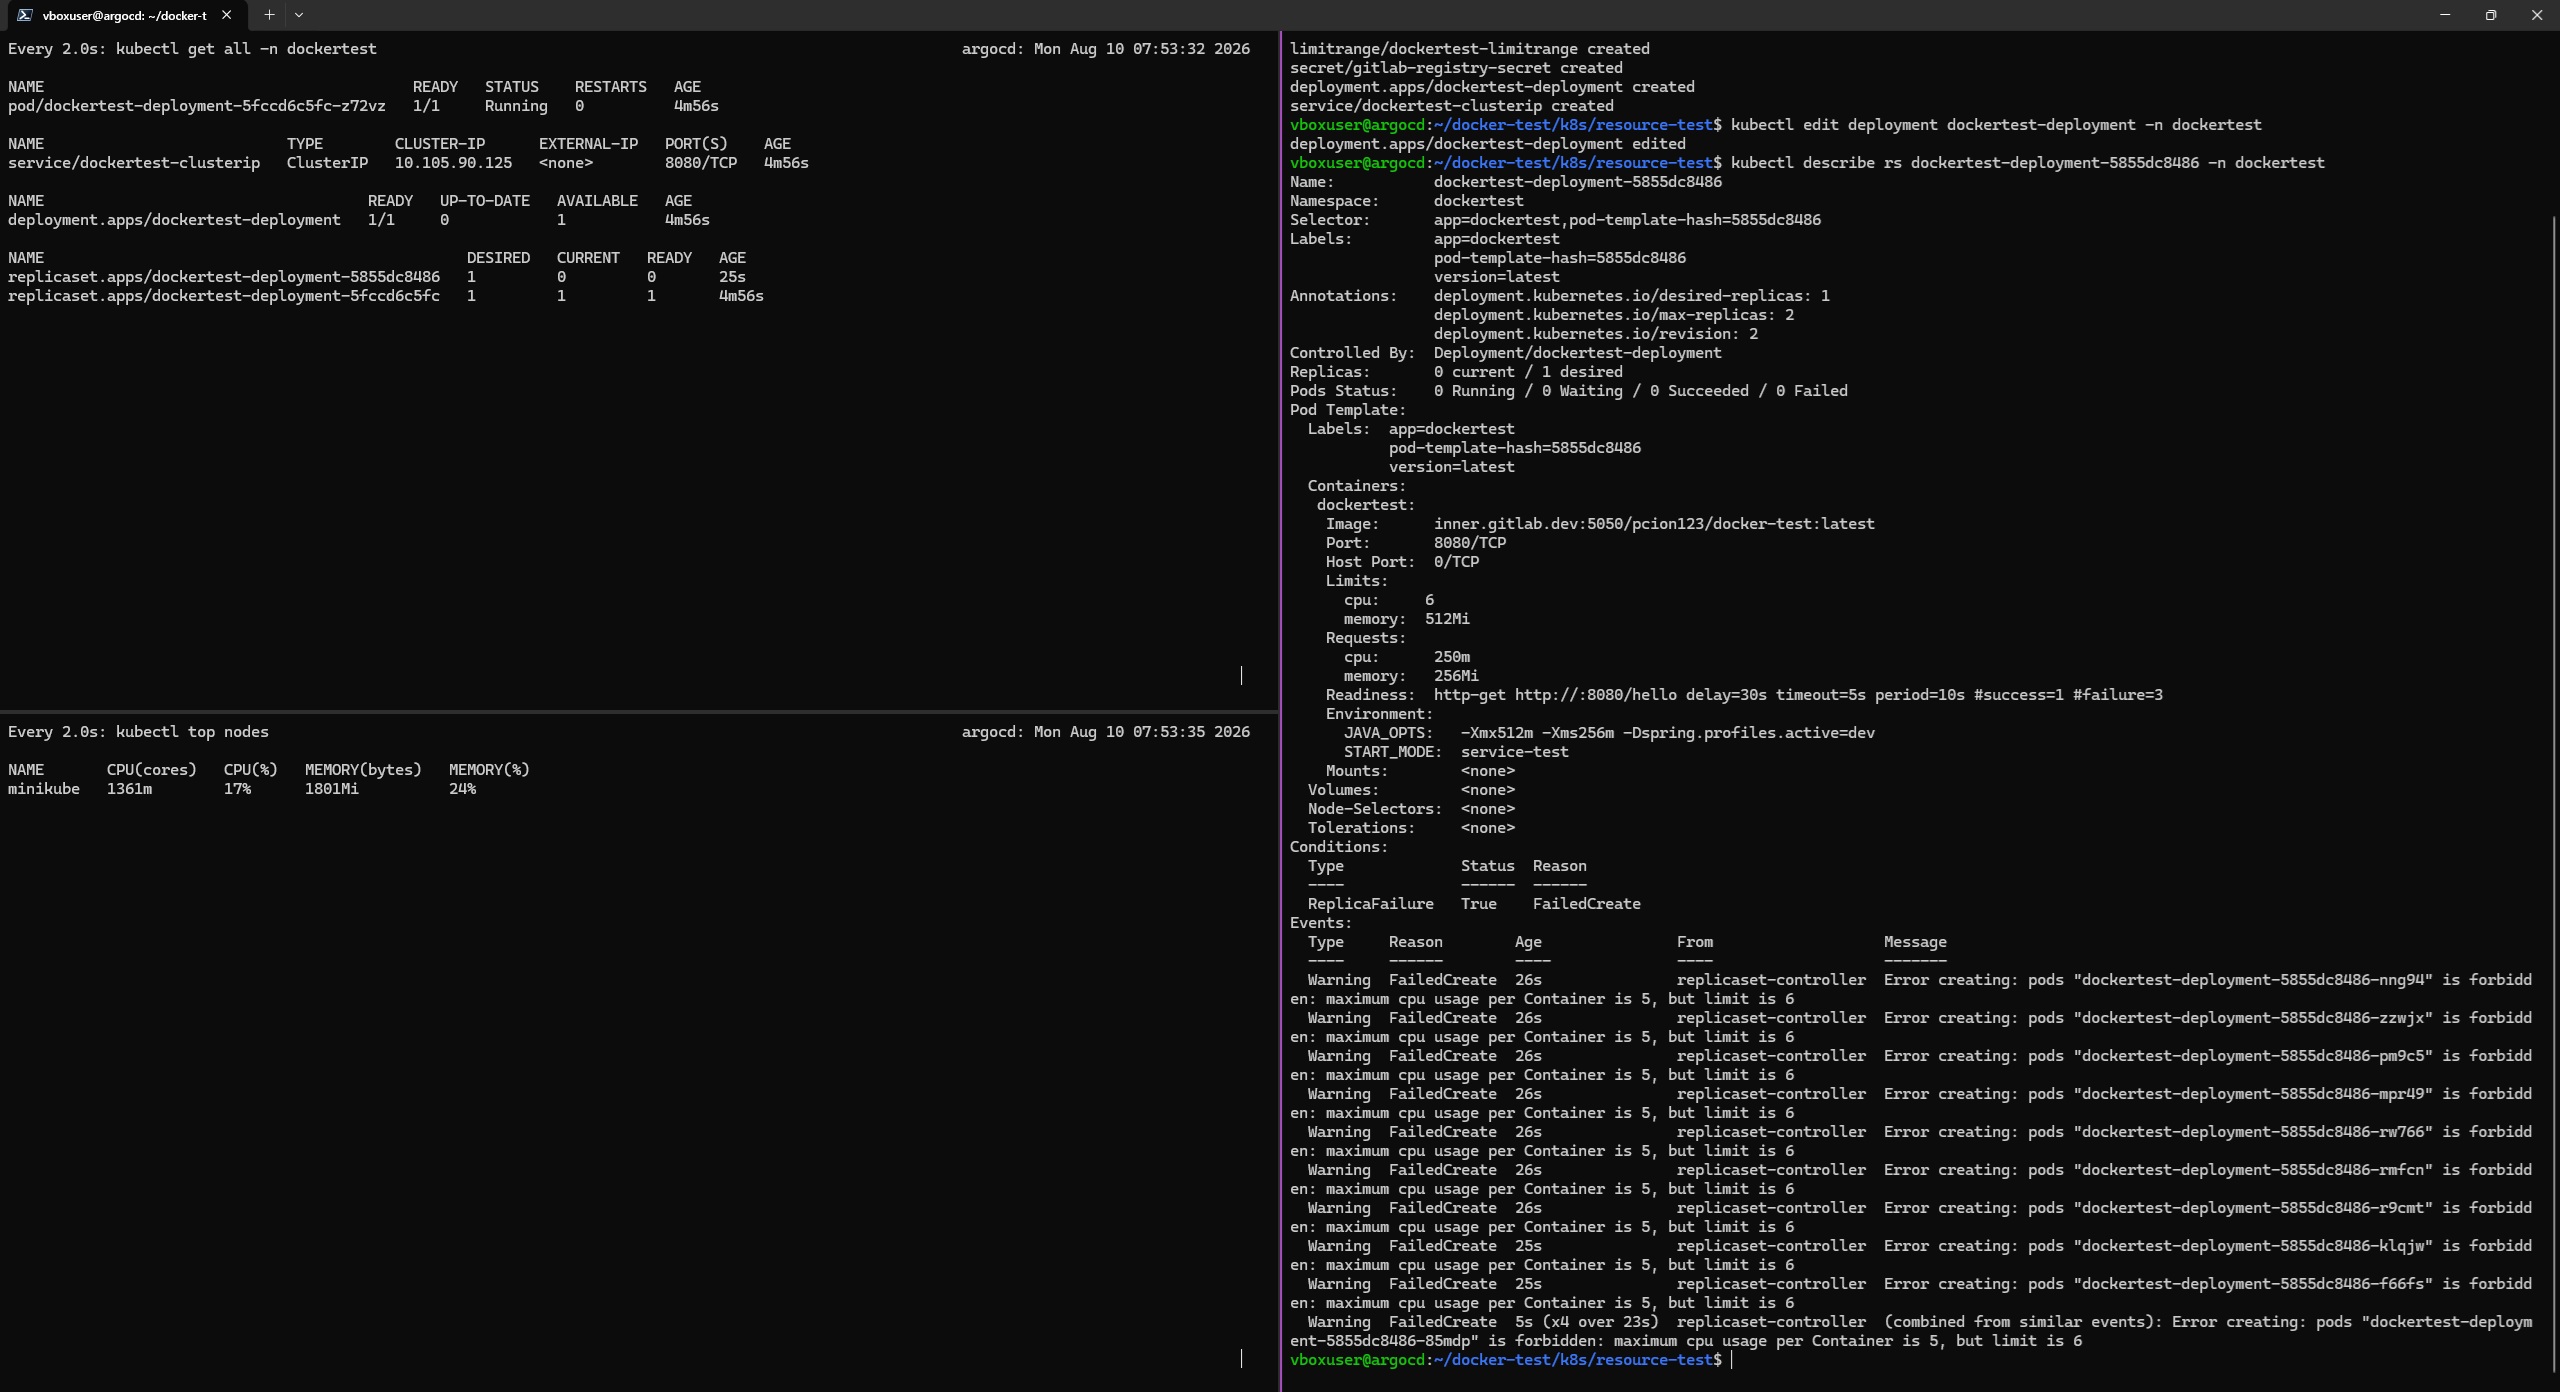
Task: Click service/dockertest-clusterip row name
Action: pyautogui.click(x=134, y=163)
